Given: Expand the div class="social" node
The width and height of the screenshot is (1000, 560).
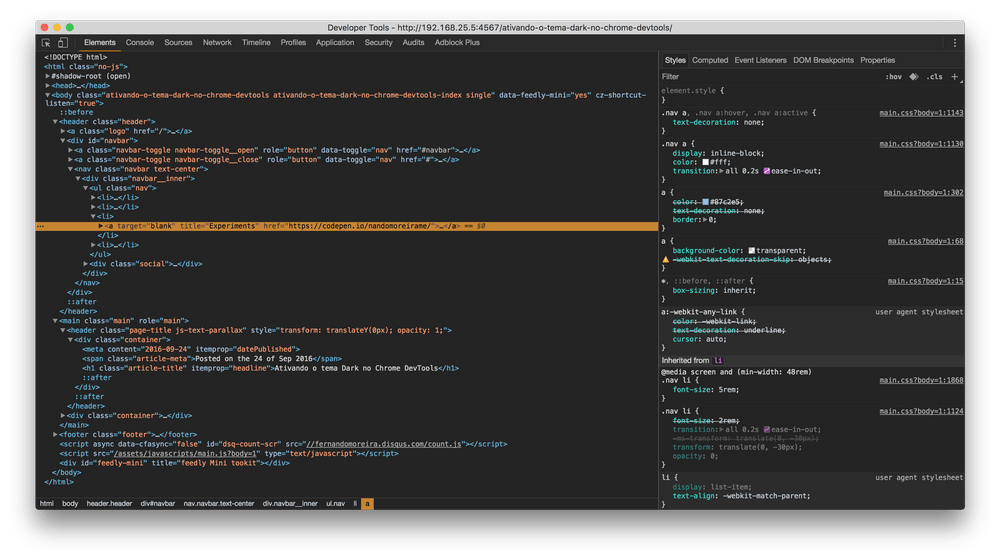Looking at the screenshot, I should 85,263.
